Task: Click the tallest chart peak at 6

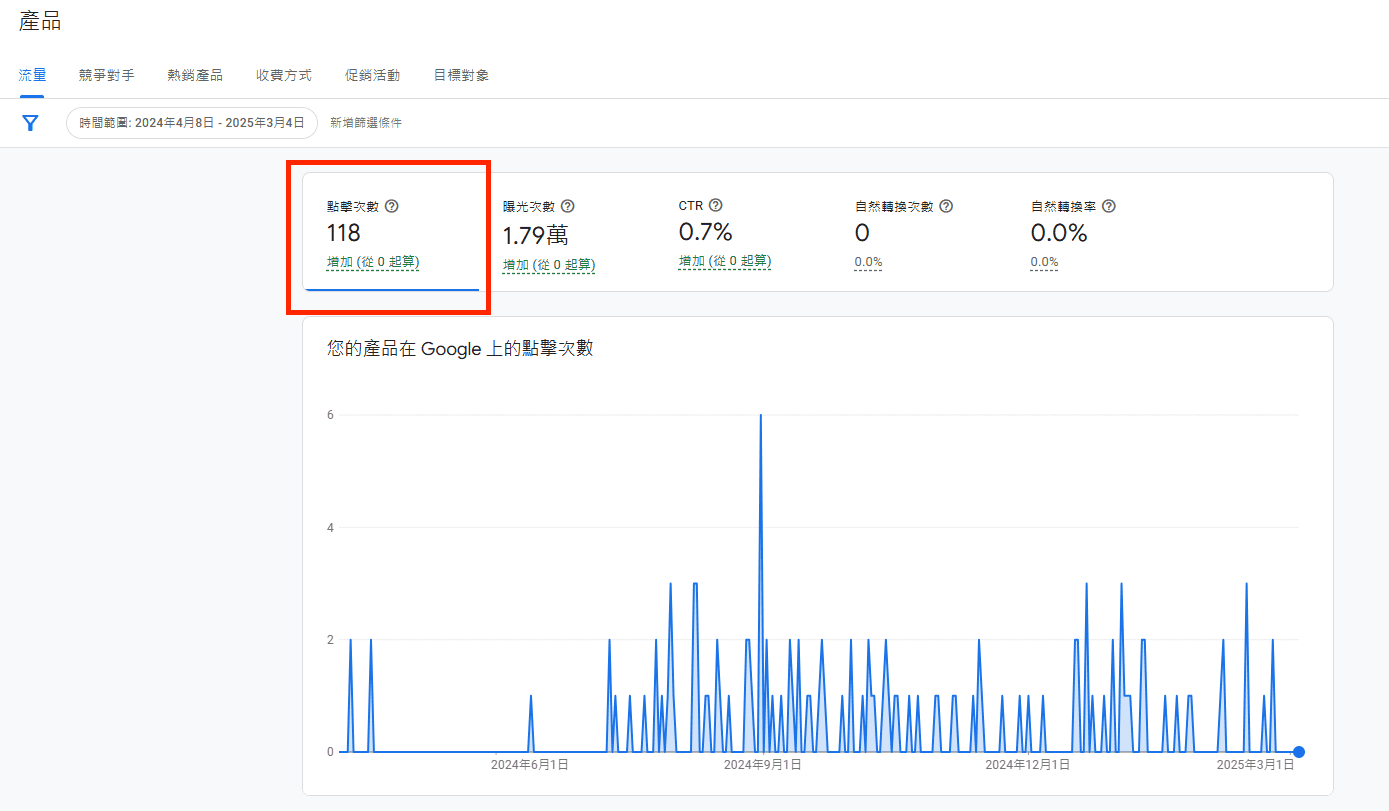Action: click(x=761, y=415)
